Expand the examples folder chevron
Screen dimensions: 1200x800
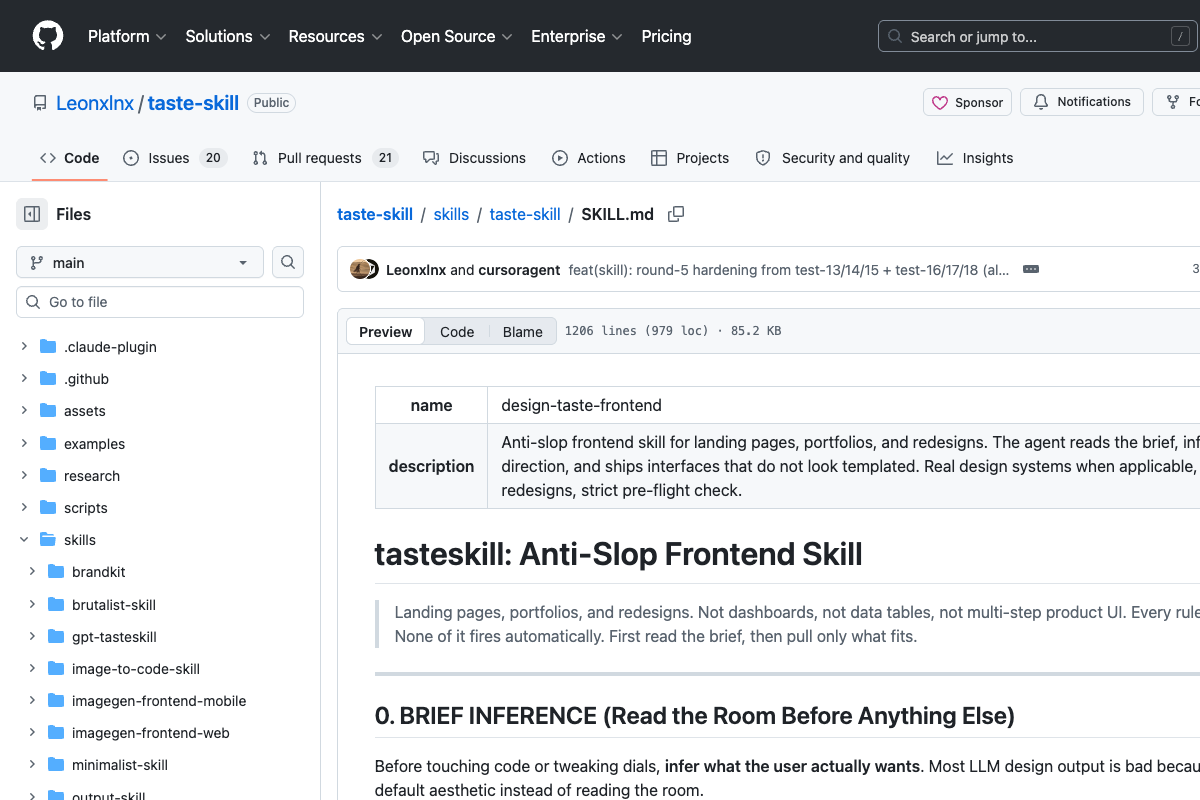[x=24, y=443]
